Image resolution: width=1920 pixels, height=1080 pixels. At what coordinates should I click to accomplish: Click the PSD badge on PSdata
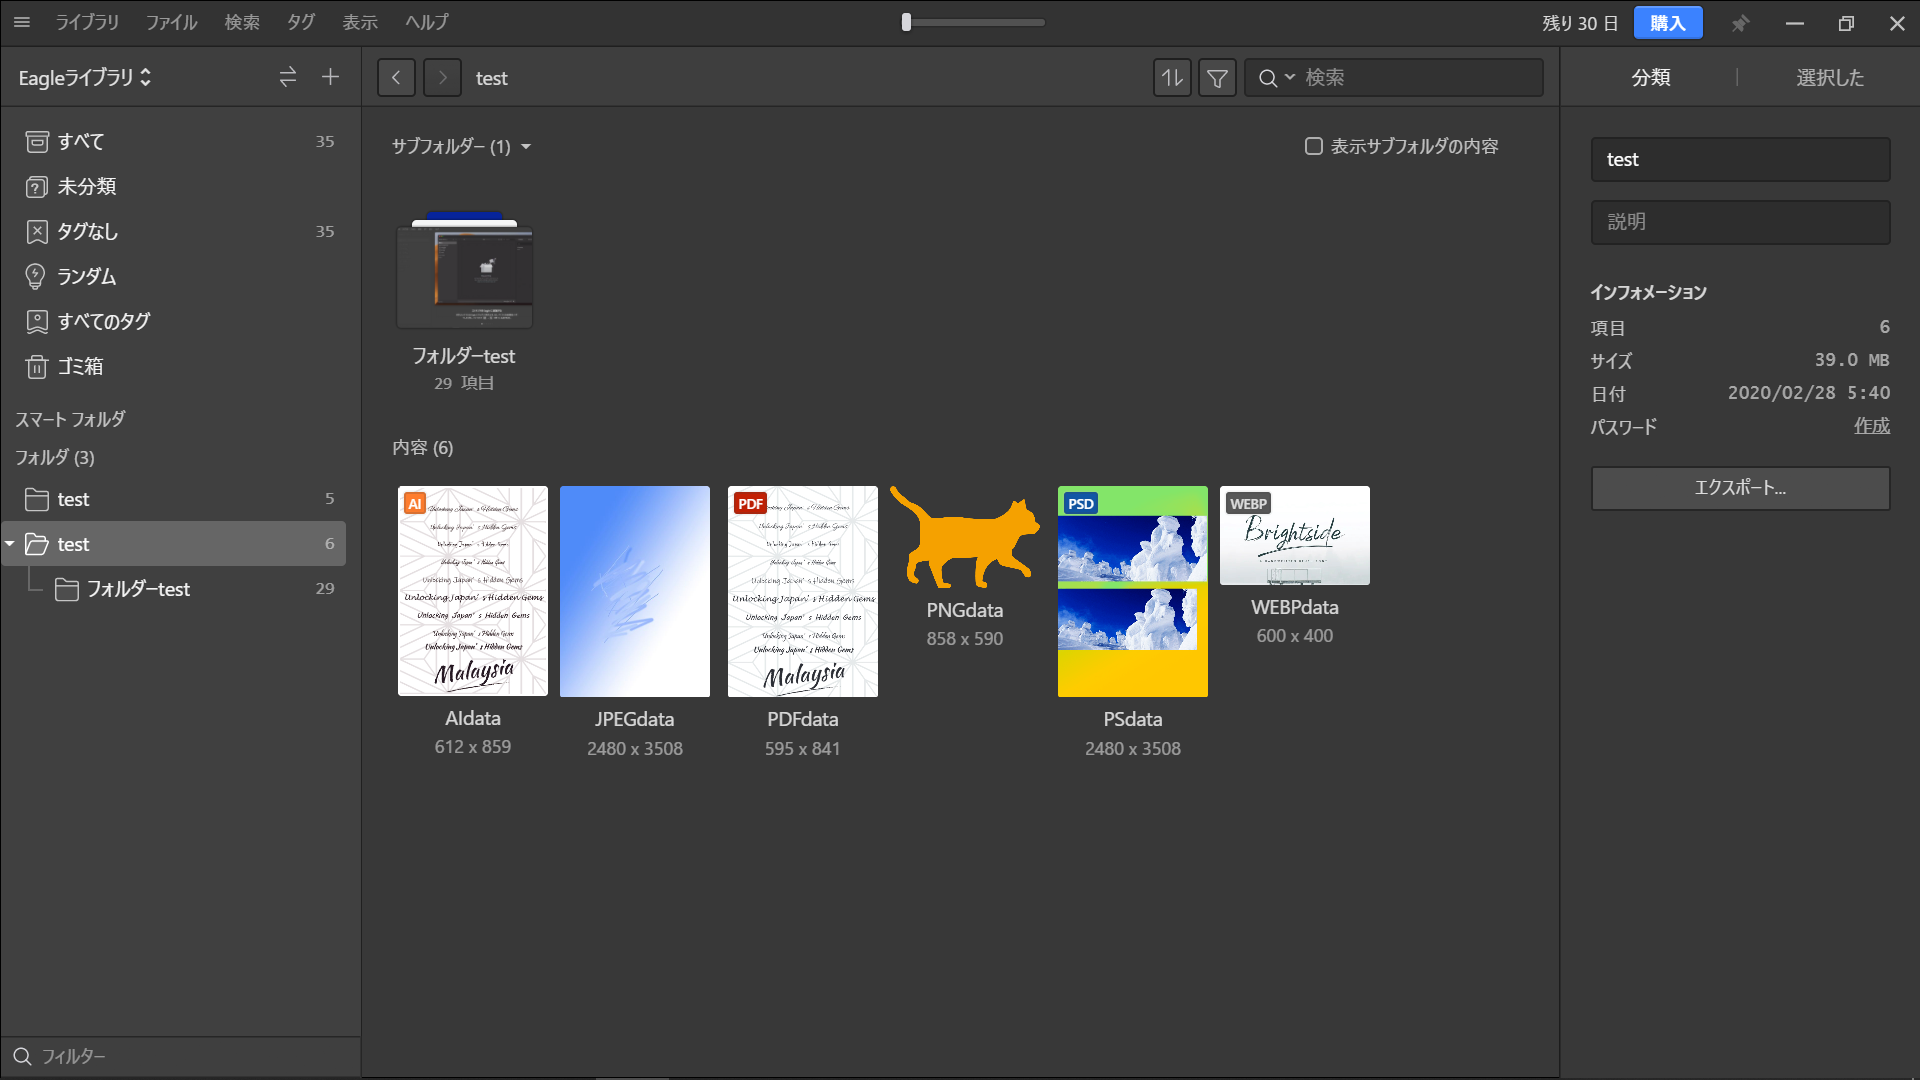pyautogui.click(x=1081, y=504)
